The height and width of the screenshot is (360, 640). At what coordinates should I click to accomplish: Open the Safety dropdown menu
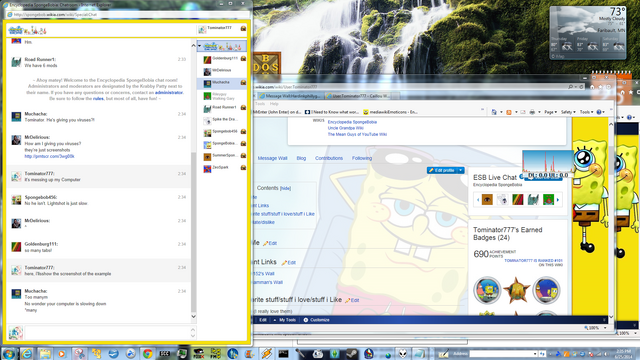coord(568,112)
